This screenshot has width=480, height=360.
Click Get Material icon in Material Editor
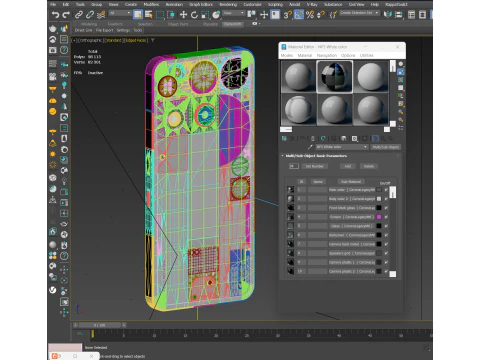284,138
